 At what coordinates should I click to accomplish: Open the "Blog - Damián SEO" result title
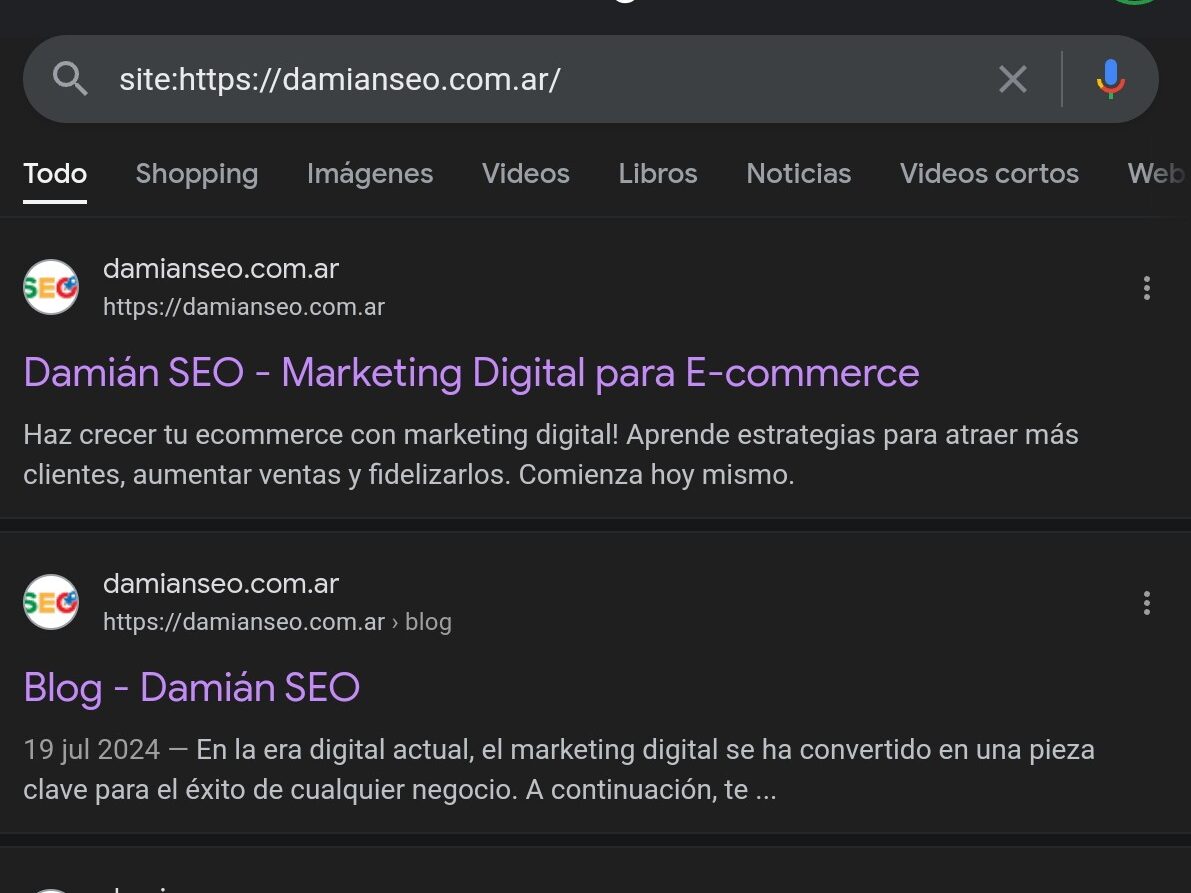(191, 688)
